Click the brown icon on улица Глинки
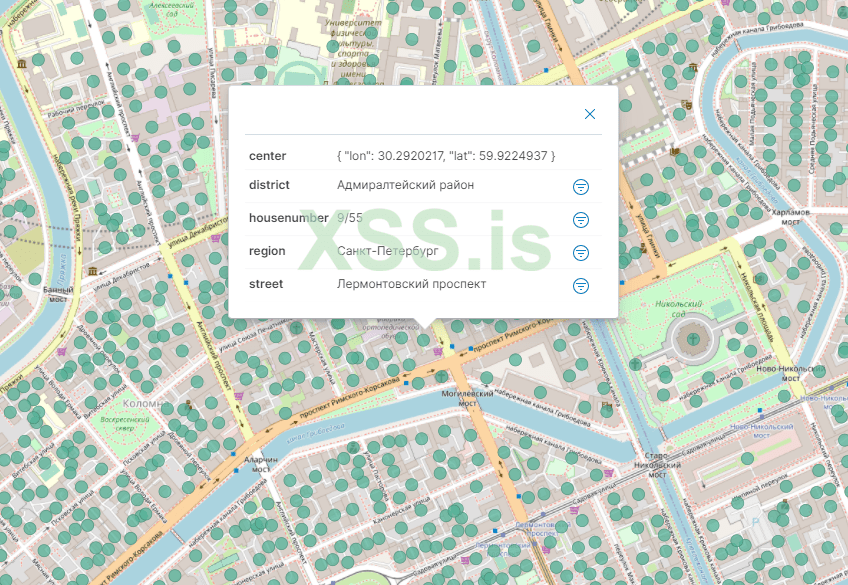The width and height of the screenshot is (848, 585). pos(643,248)
